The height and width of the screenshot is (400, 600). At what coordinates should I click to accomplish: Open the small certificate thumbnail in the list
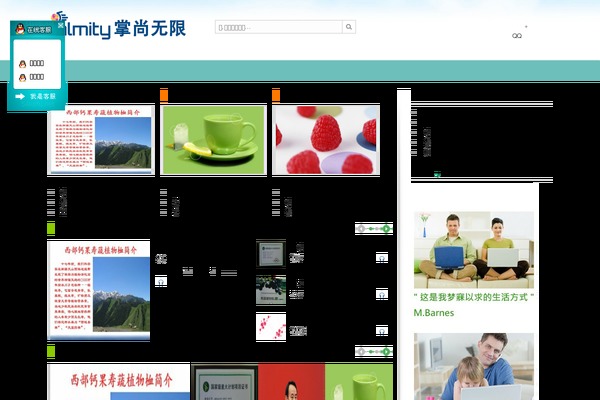click(271, 254)
